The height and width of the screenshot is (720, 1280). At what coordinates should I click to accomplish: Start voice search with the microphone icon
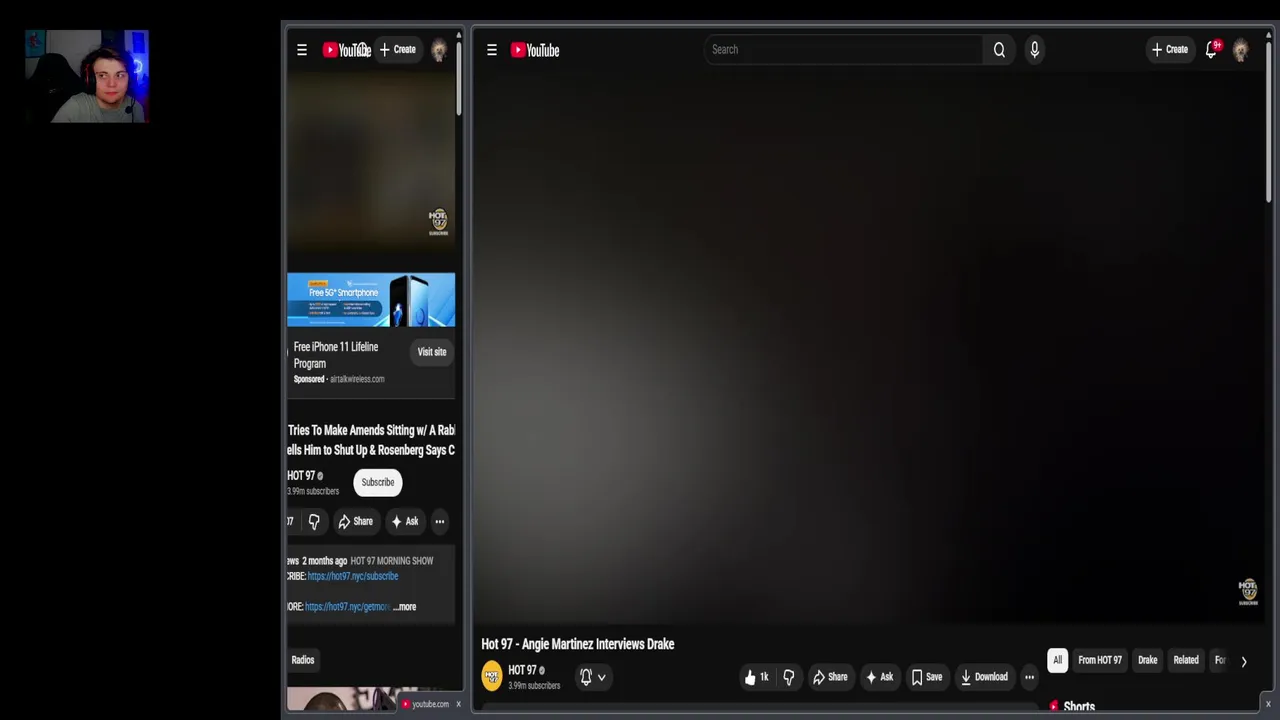pyautogui.click(x=1034, y=49)
